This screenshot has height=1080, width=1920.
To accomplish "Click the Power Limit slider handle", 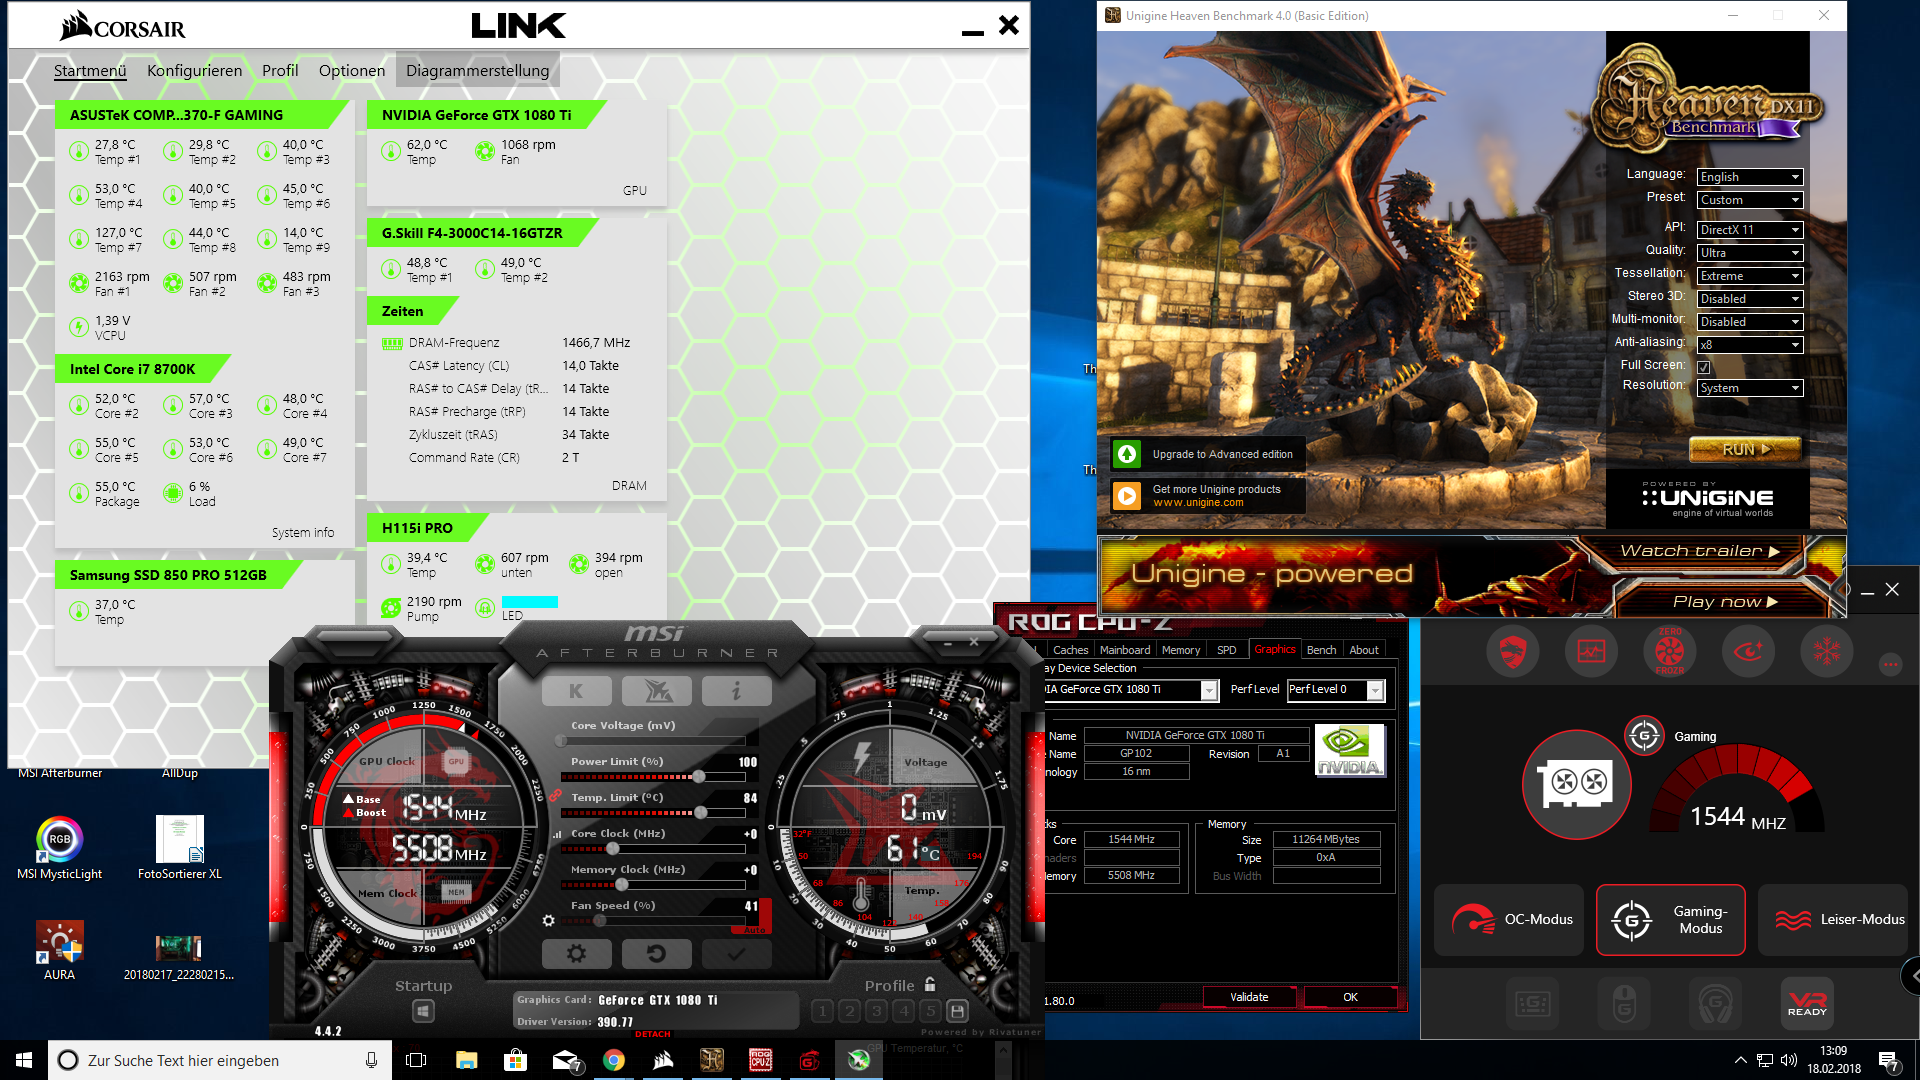I will (x=699, y=777).
